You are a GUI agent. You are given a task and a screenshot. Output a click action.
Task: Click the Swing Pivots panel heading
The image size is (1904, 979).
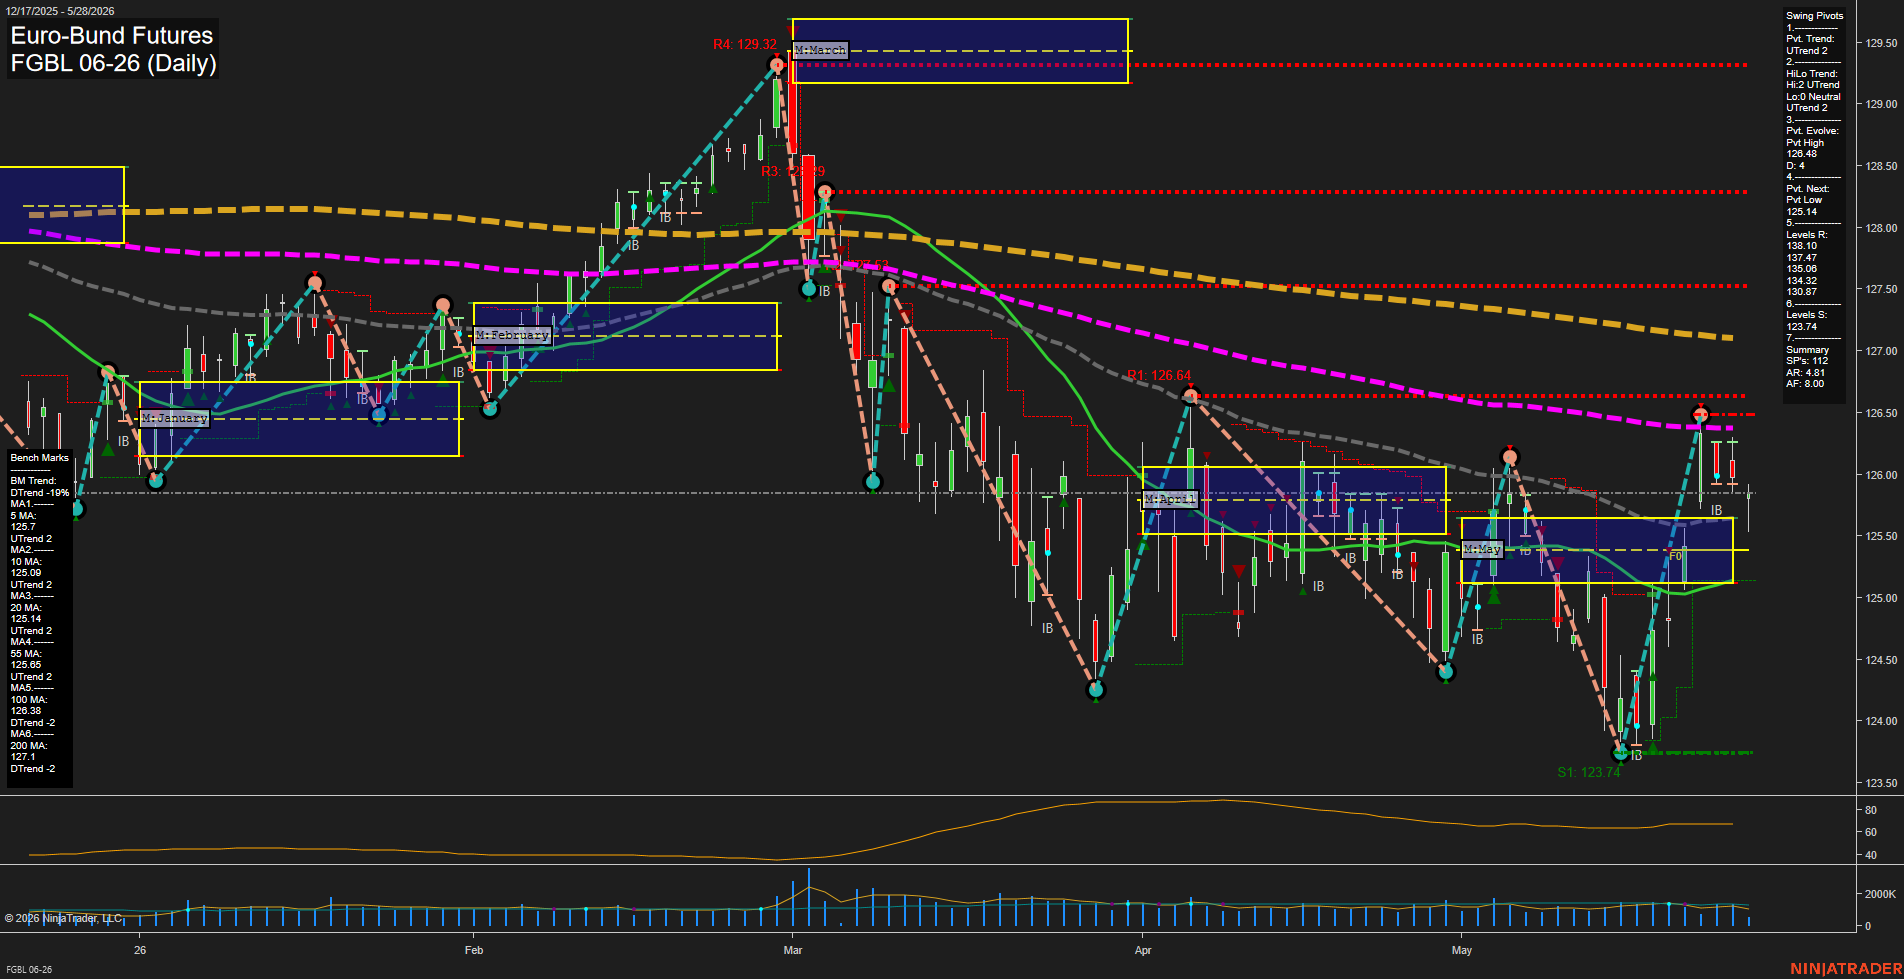(x=1814, y=16)
